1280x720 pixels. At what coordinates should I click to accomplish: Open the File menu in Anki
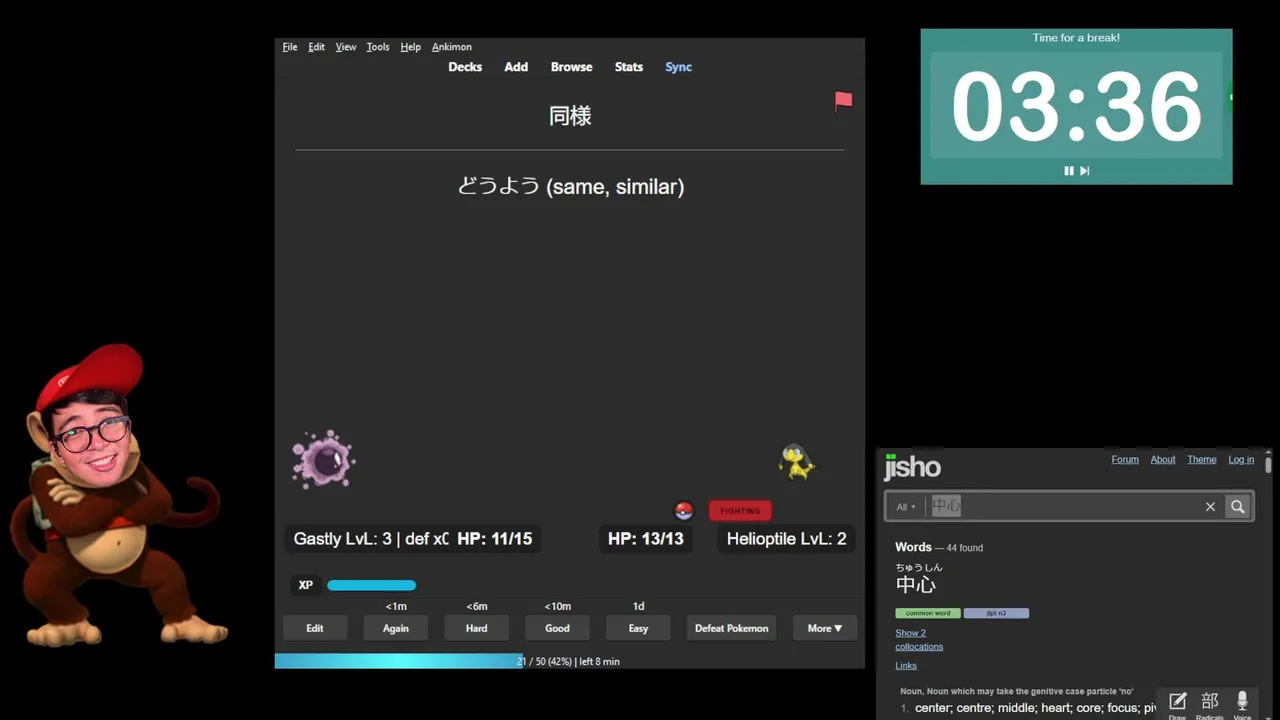point(290,47)
